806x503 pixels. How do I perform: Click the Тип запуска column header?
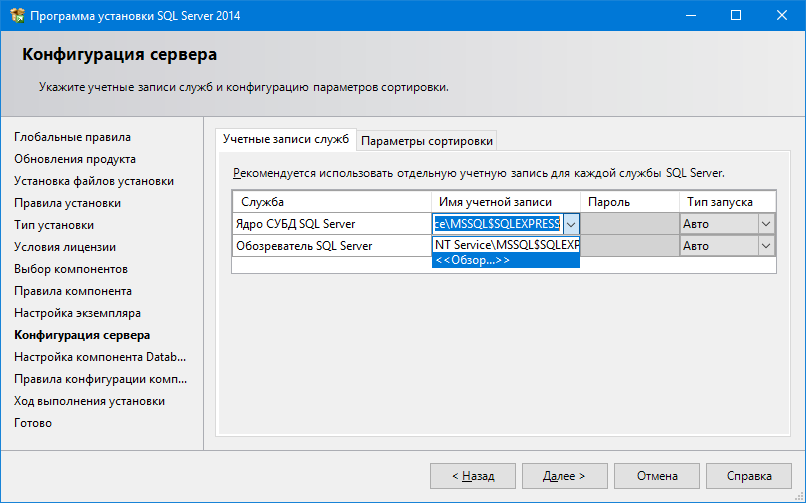pos(719,202)
